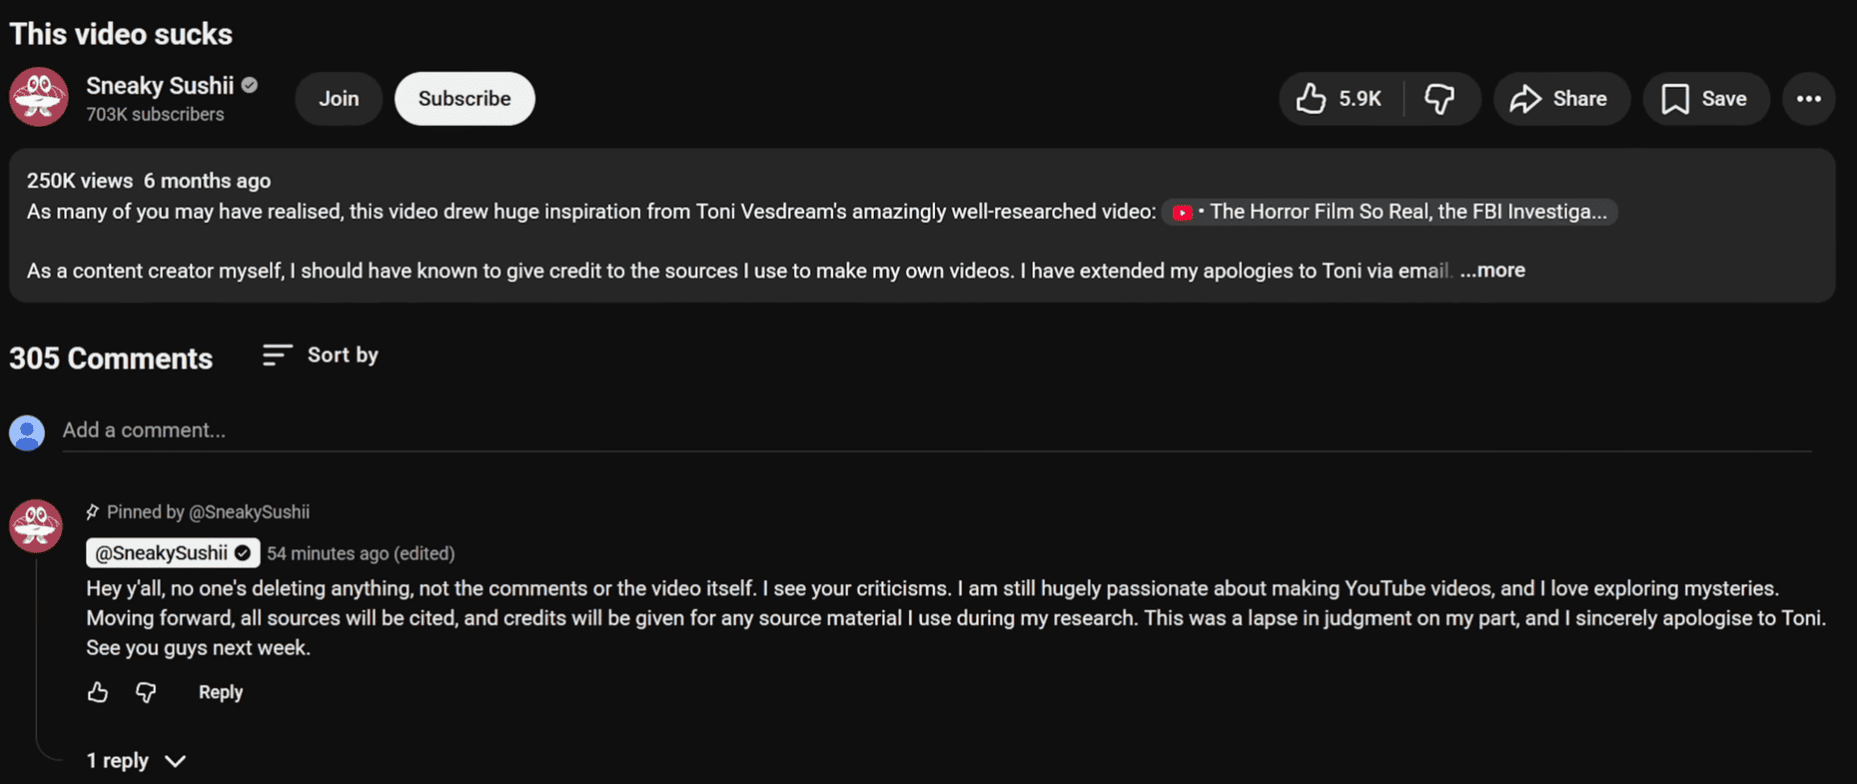The image size is (1857, 784).
Task: Click the Sneaky Sushii channel name
Action: coord(160,86)
